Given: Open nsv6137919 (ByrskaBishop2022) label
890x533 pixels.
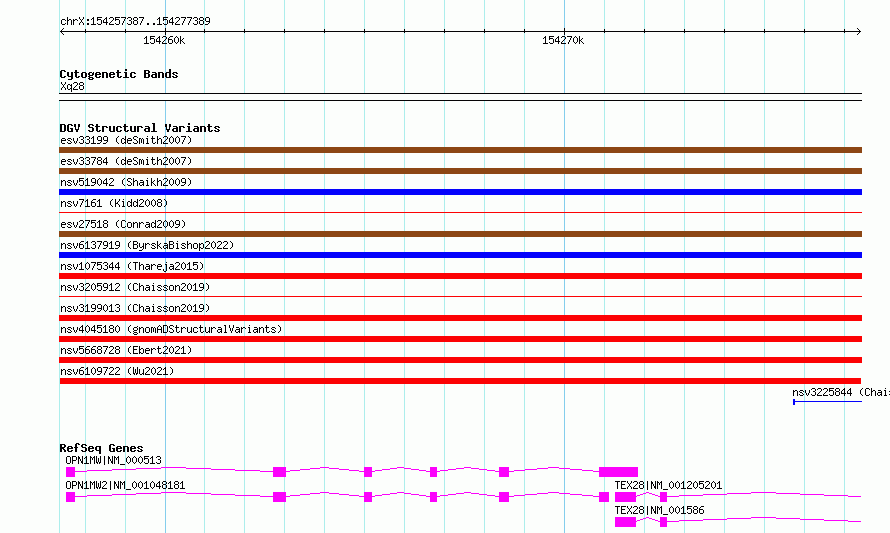Looking at the screenshot, I should click(147, 245).
